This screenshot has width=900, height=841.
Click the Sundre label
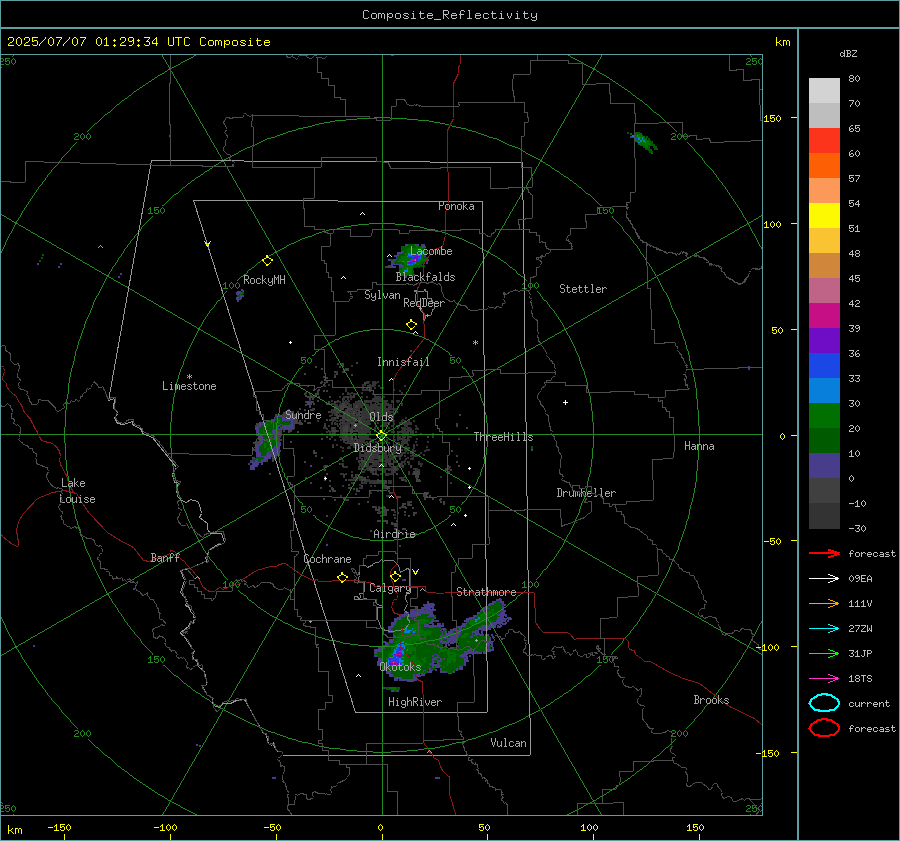pyautogui.click(x=303, y=415)
